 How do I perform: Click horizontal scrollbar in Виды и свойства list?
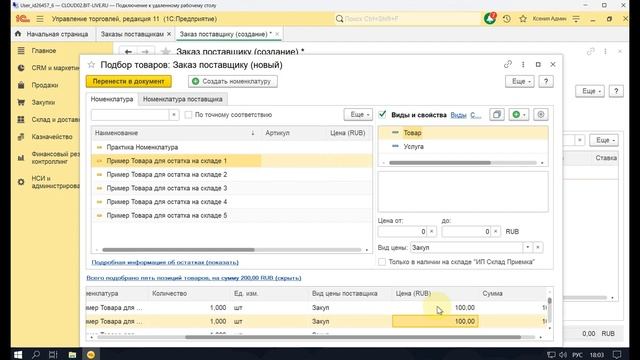(440, 162)
